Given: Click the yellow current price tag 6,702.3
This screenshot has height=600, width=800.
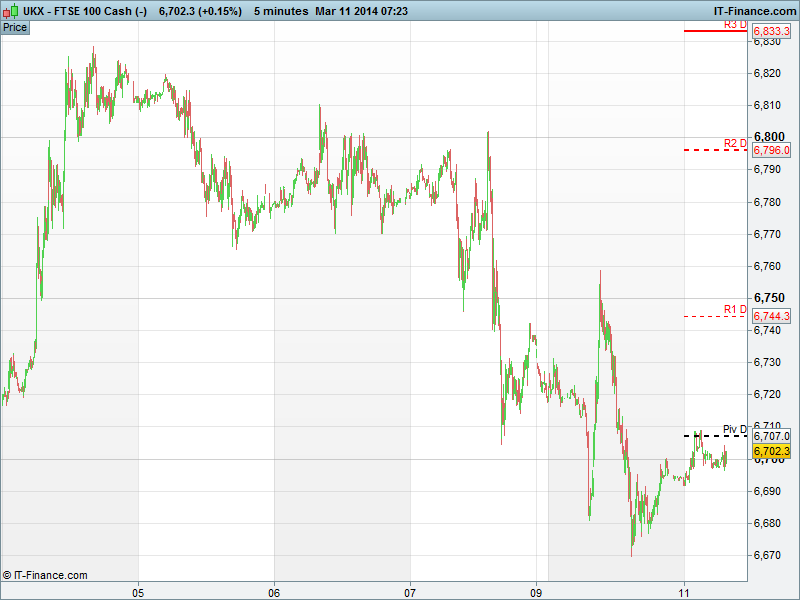Looking at the screenshot, I should coord(771,451).
